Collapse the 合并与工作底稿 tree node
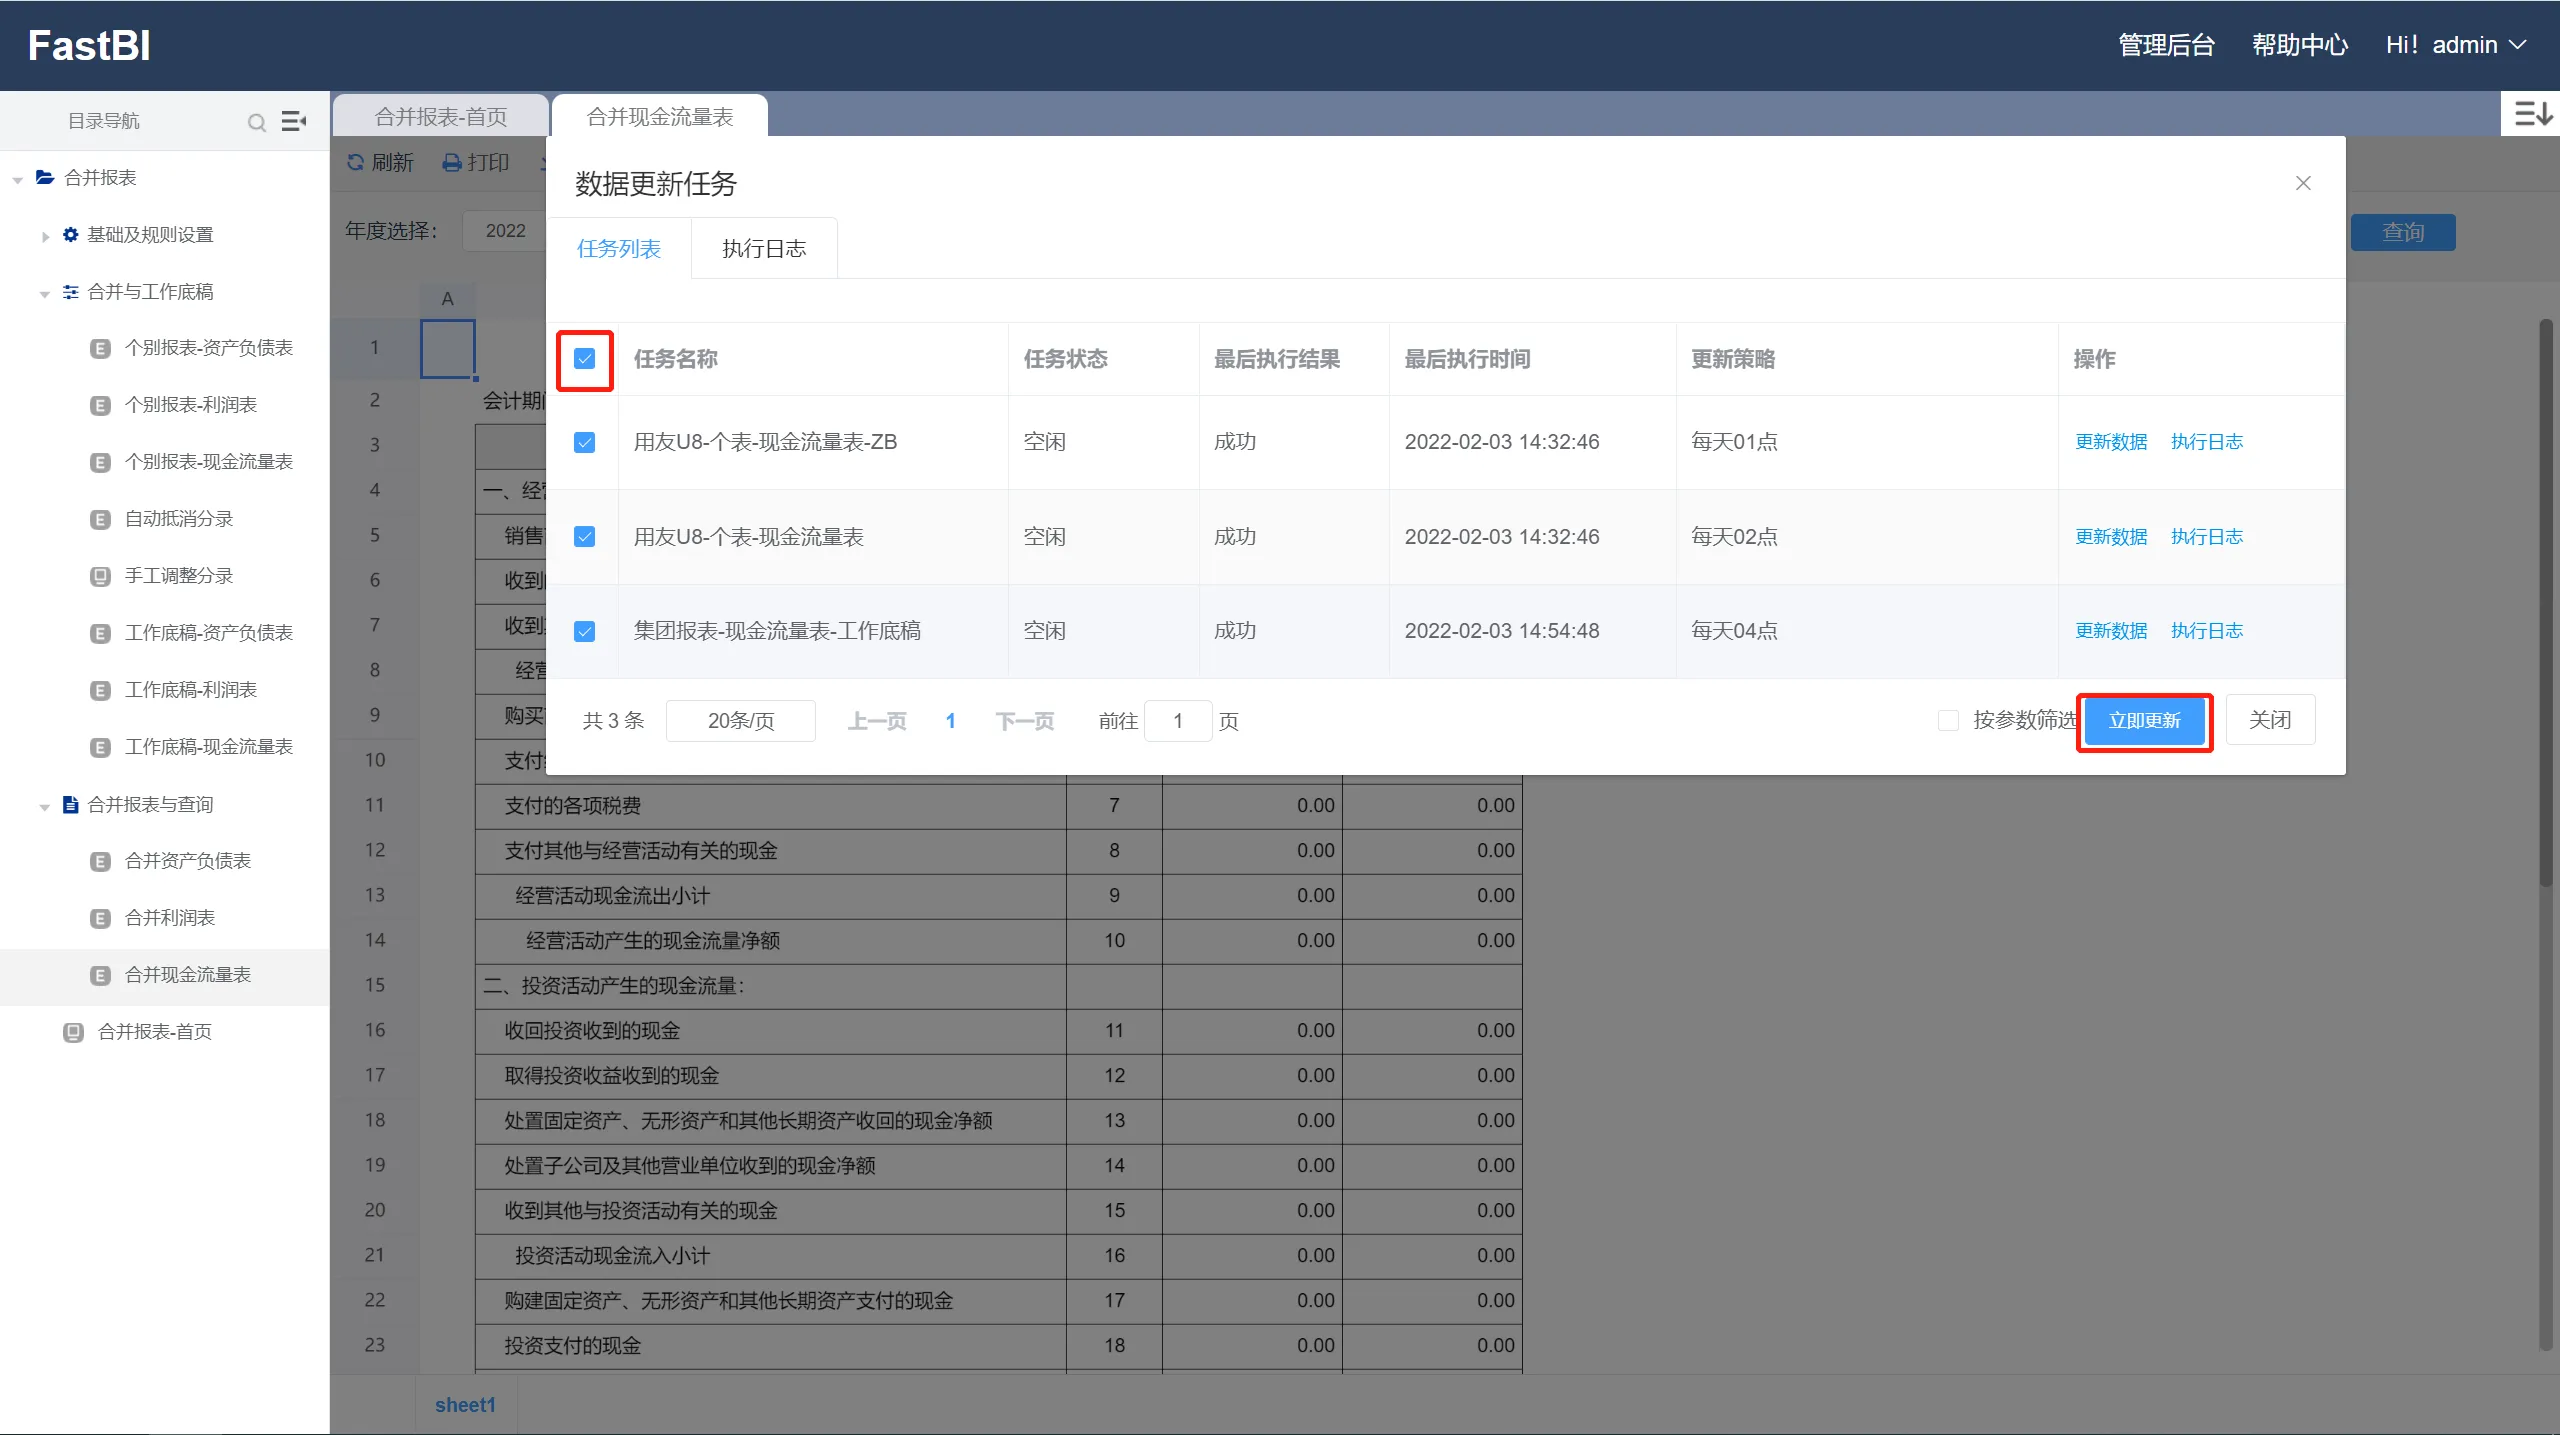2560x1435 pixels. [44, 294]
